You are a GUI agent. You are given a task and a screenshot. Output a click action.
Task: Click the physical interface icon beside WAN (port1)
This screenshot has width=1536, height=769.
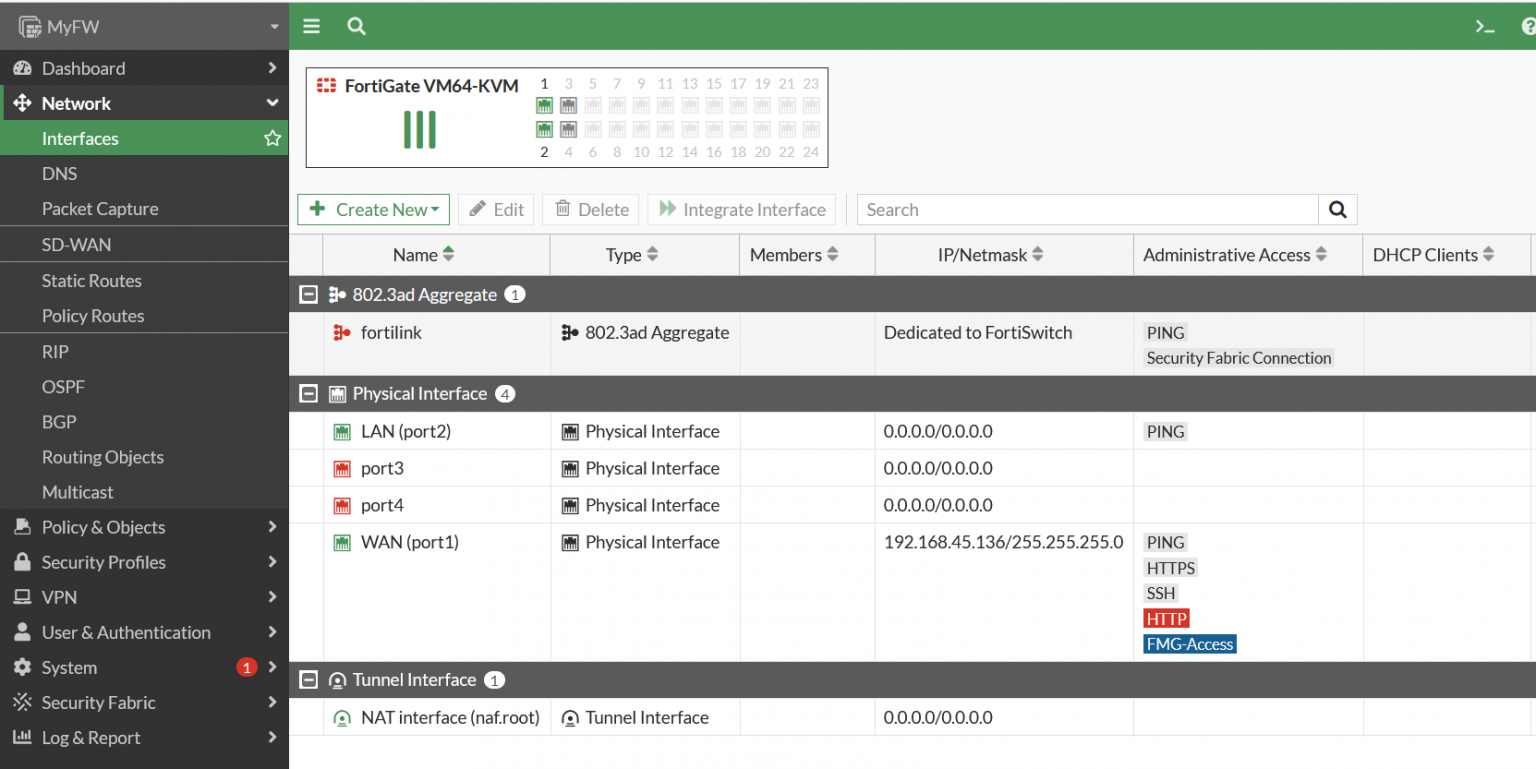341,542
